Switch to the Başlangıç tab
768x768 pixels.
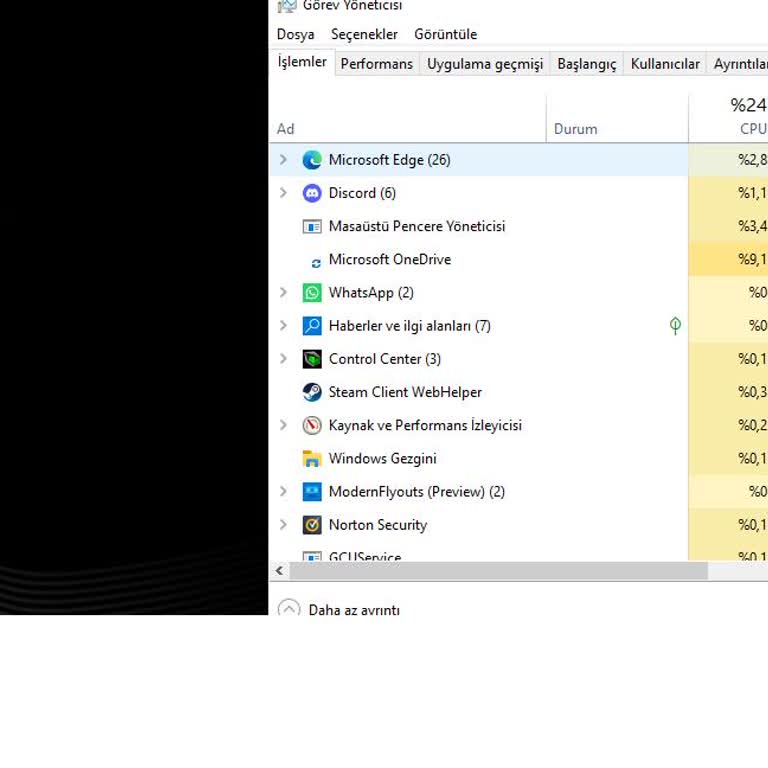click(x=586, y=64)
